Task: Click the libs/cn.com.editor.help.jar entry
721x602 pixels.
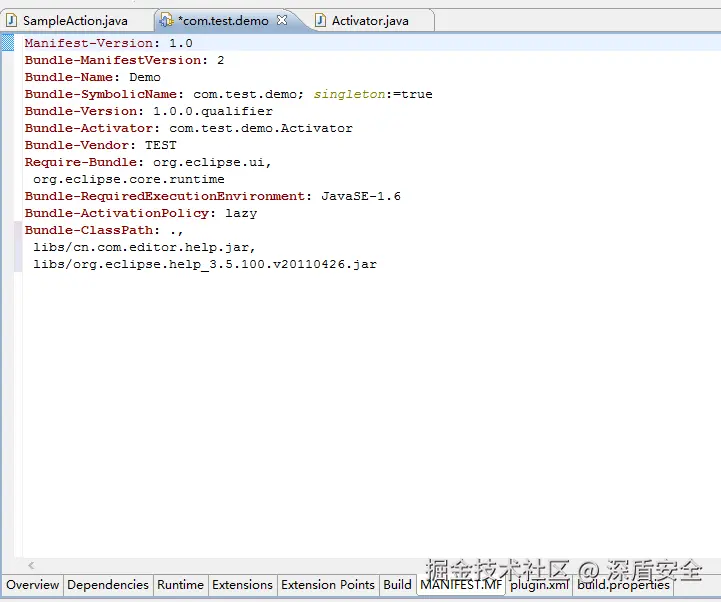Action: pyautogui.click(x=144, y=247)
